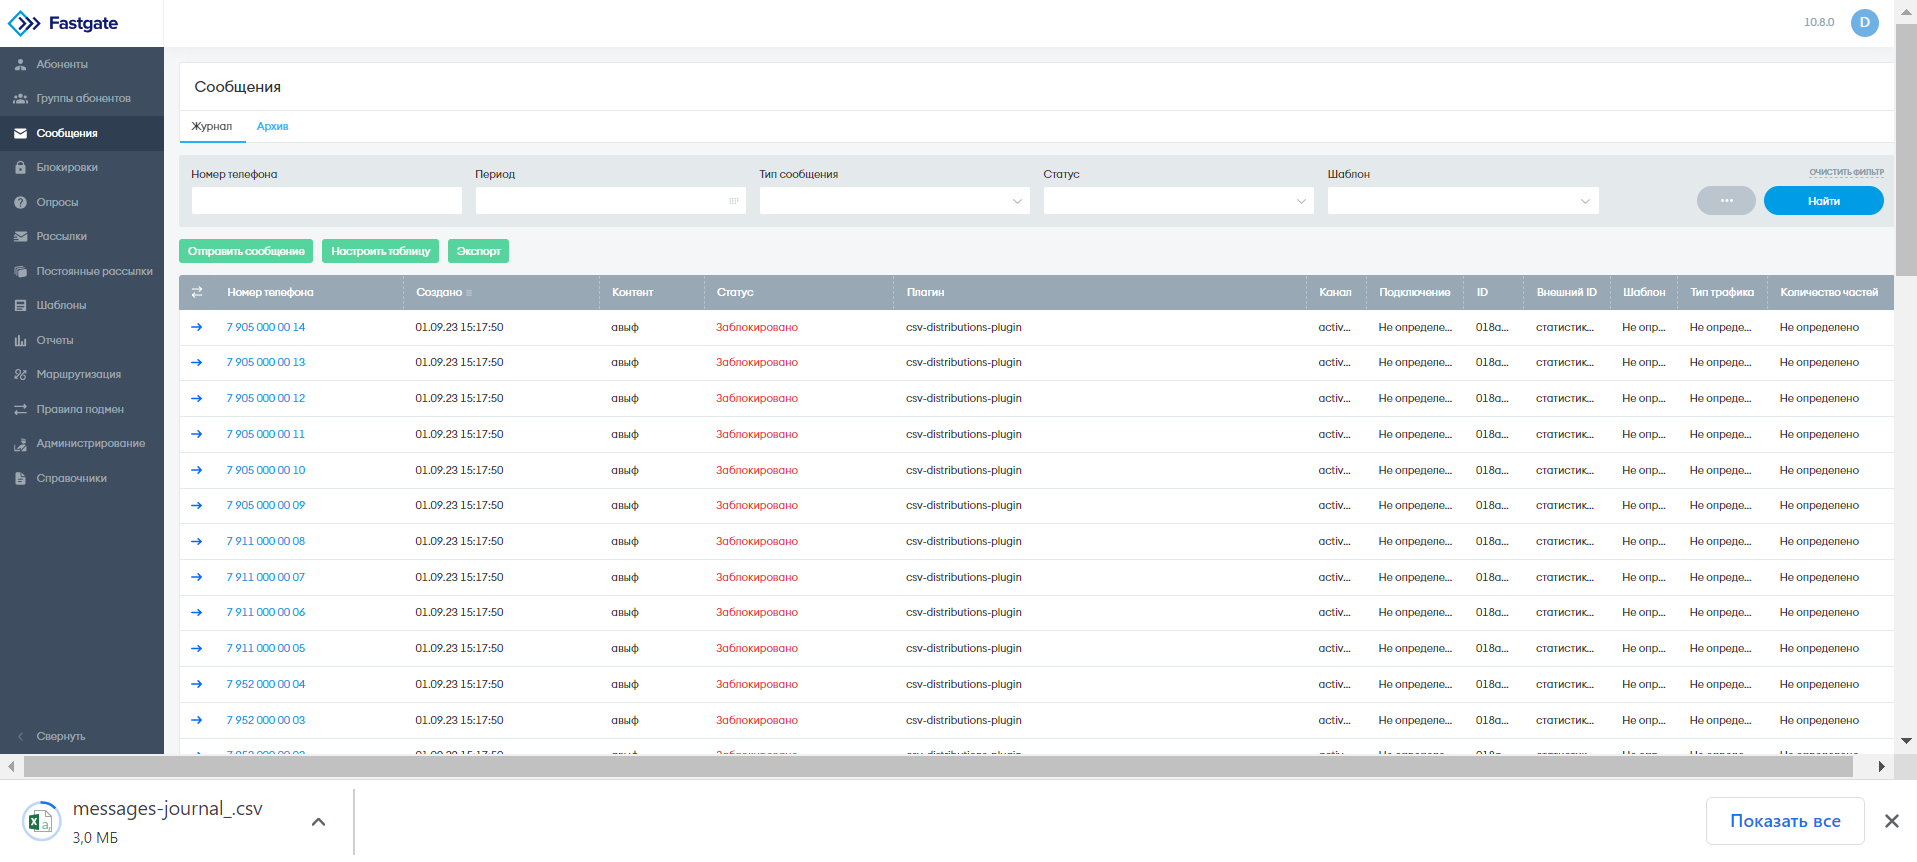Click the Экспорт button
The height and width of the screenshot is (862, 1917).
(478, 251)
